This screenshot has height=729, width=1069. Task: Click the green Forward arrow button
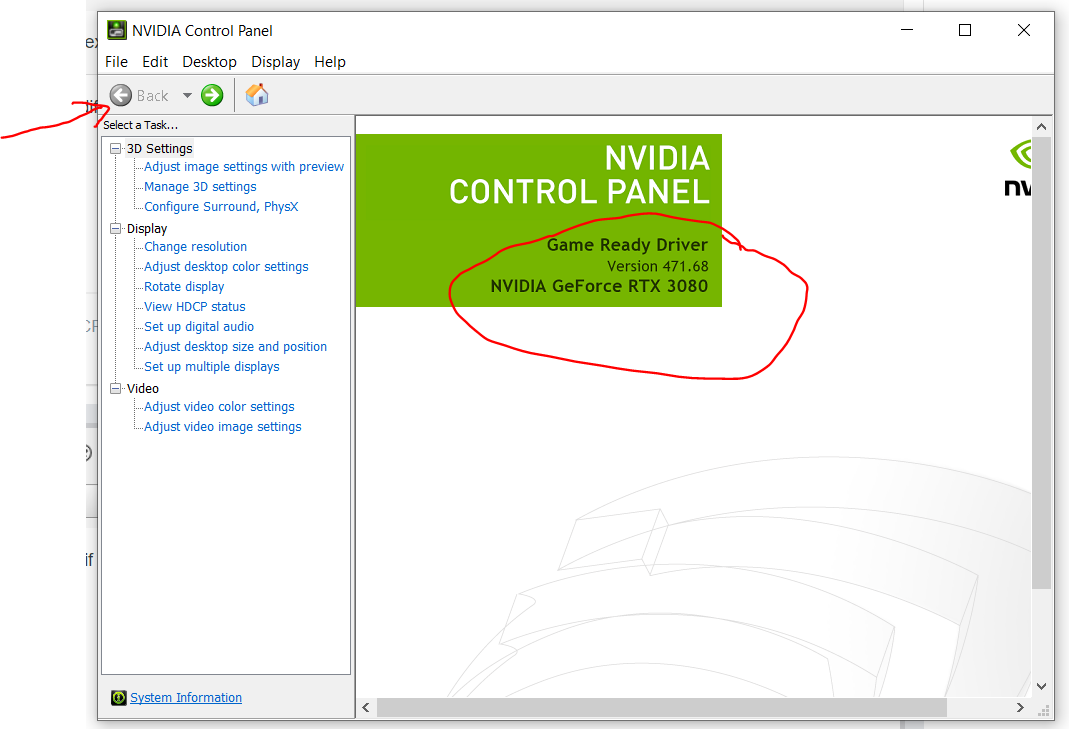[x=212, y=95]
